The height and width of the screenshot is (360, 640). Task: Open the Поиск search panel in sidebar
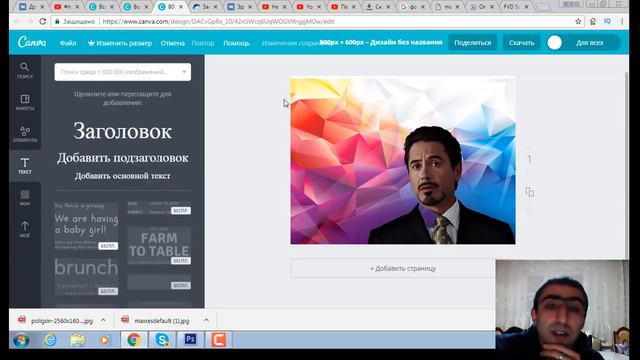click(x=24, y=70)
